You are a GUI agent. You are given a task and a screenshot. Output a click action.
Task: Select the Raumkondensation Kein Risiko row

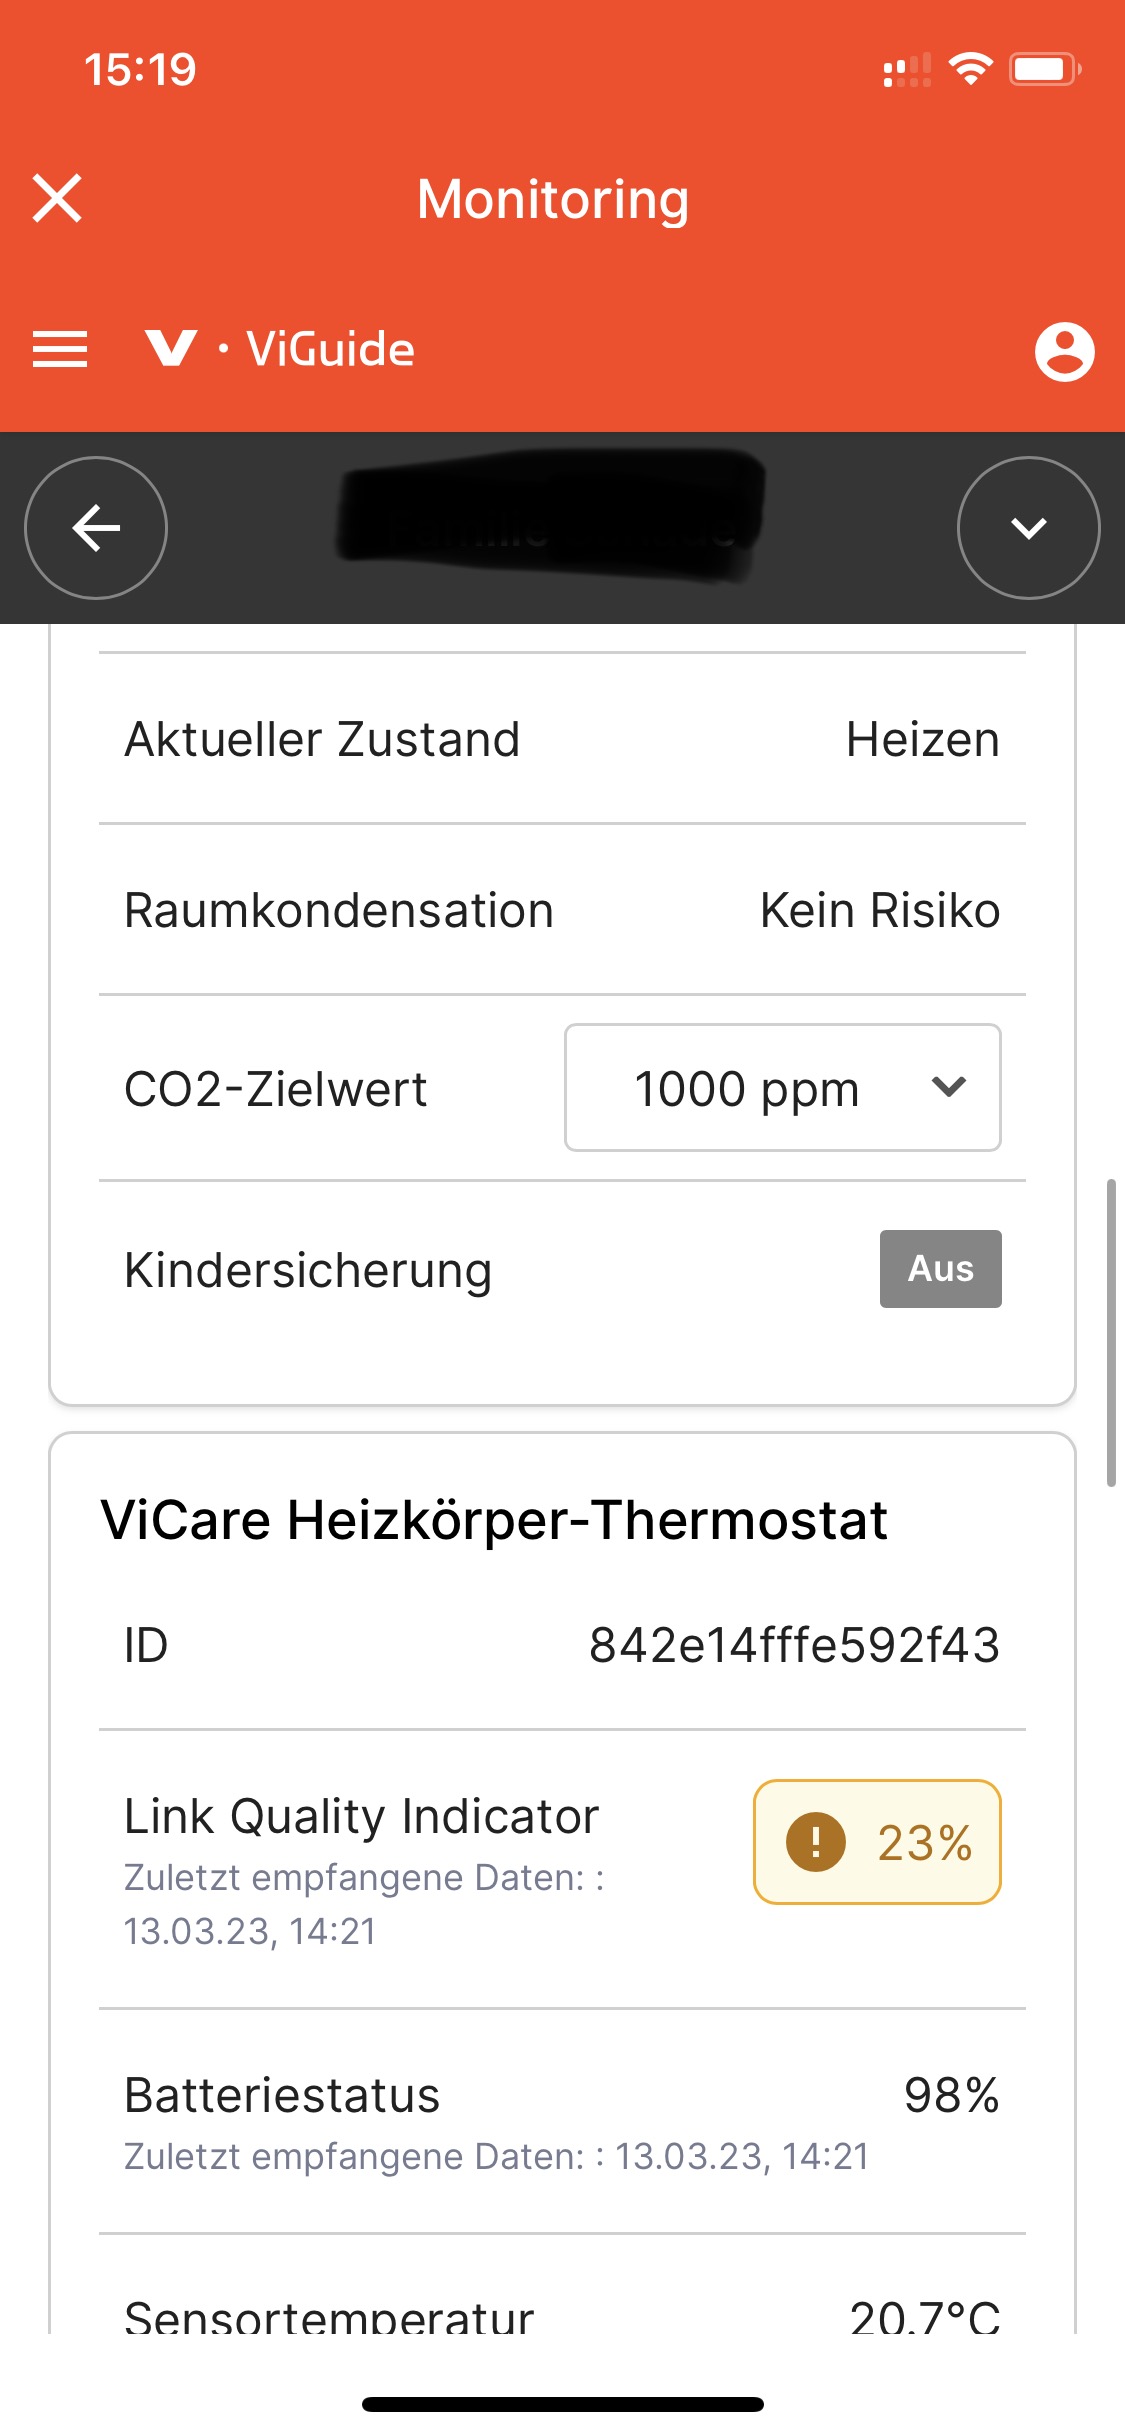(562, 910)
